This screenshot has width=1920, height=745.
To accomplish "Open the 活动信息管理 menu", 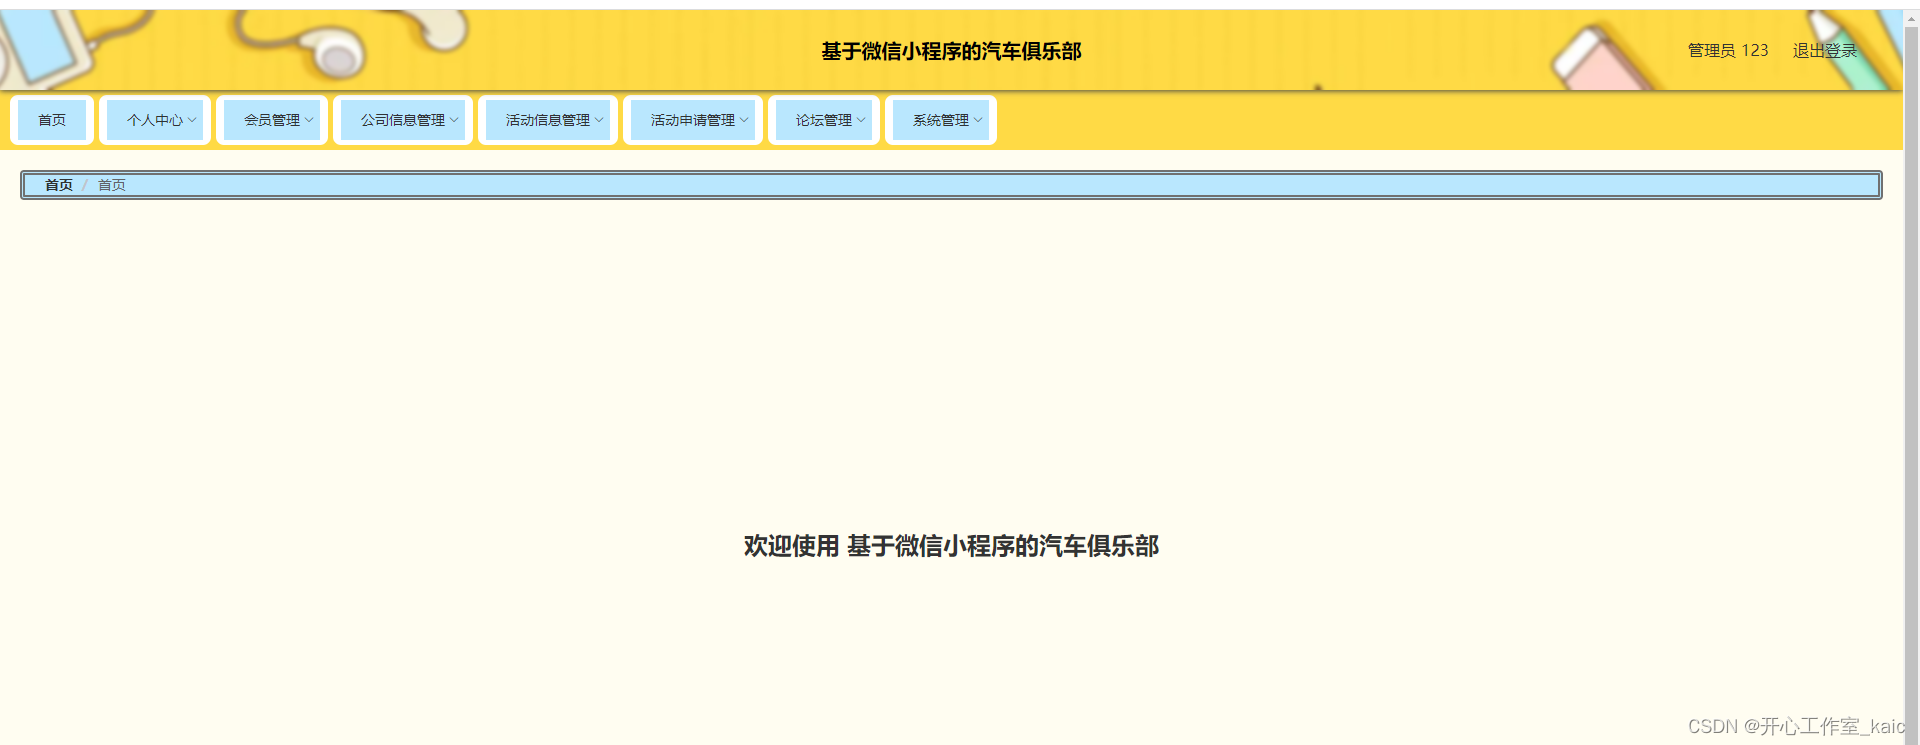I will click(x=548, y=120).
